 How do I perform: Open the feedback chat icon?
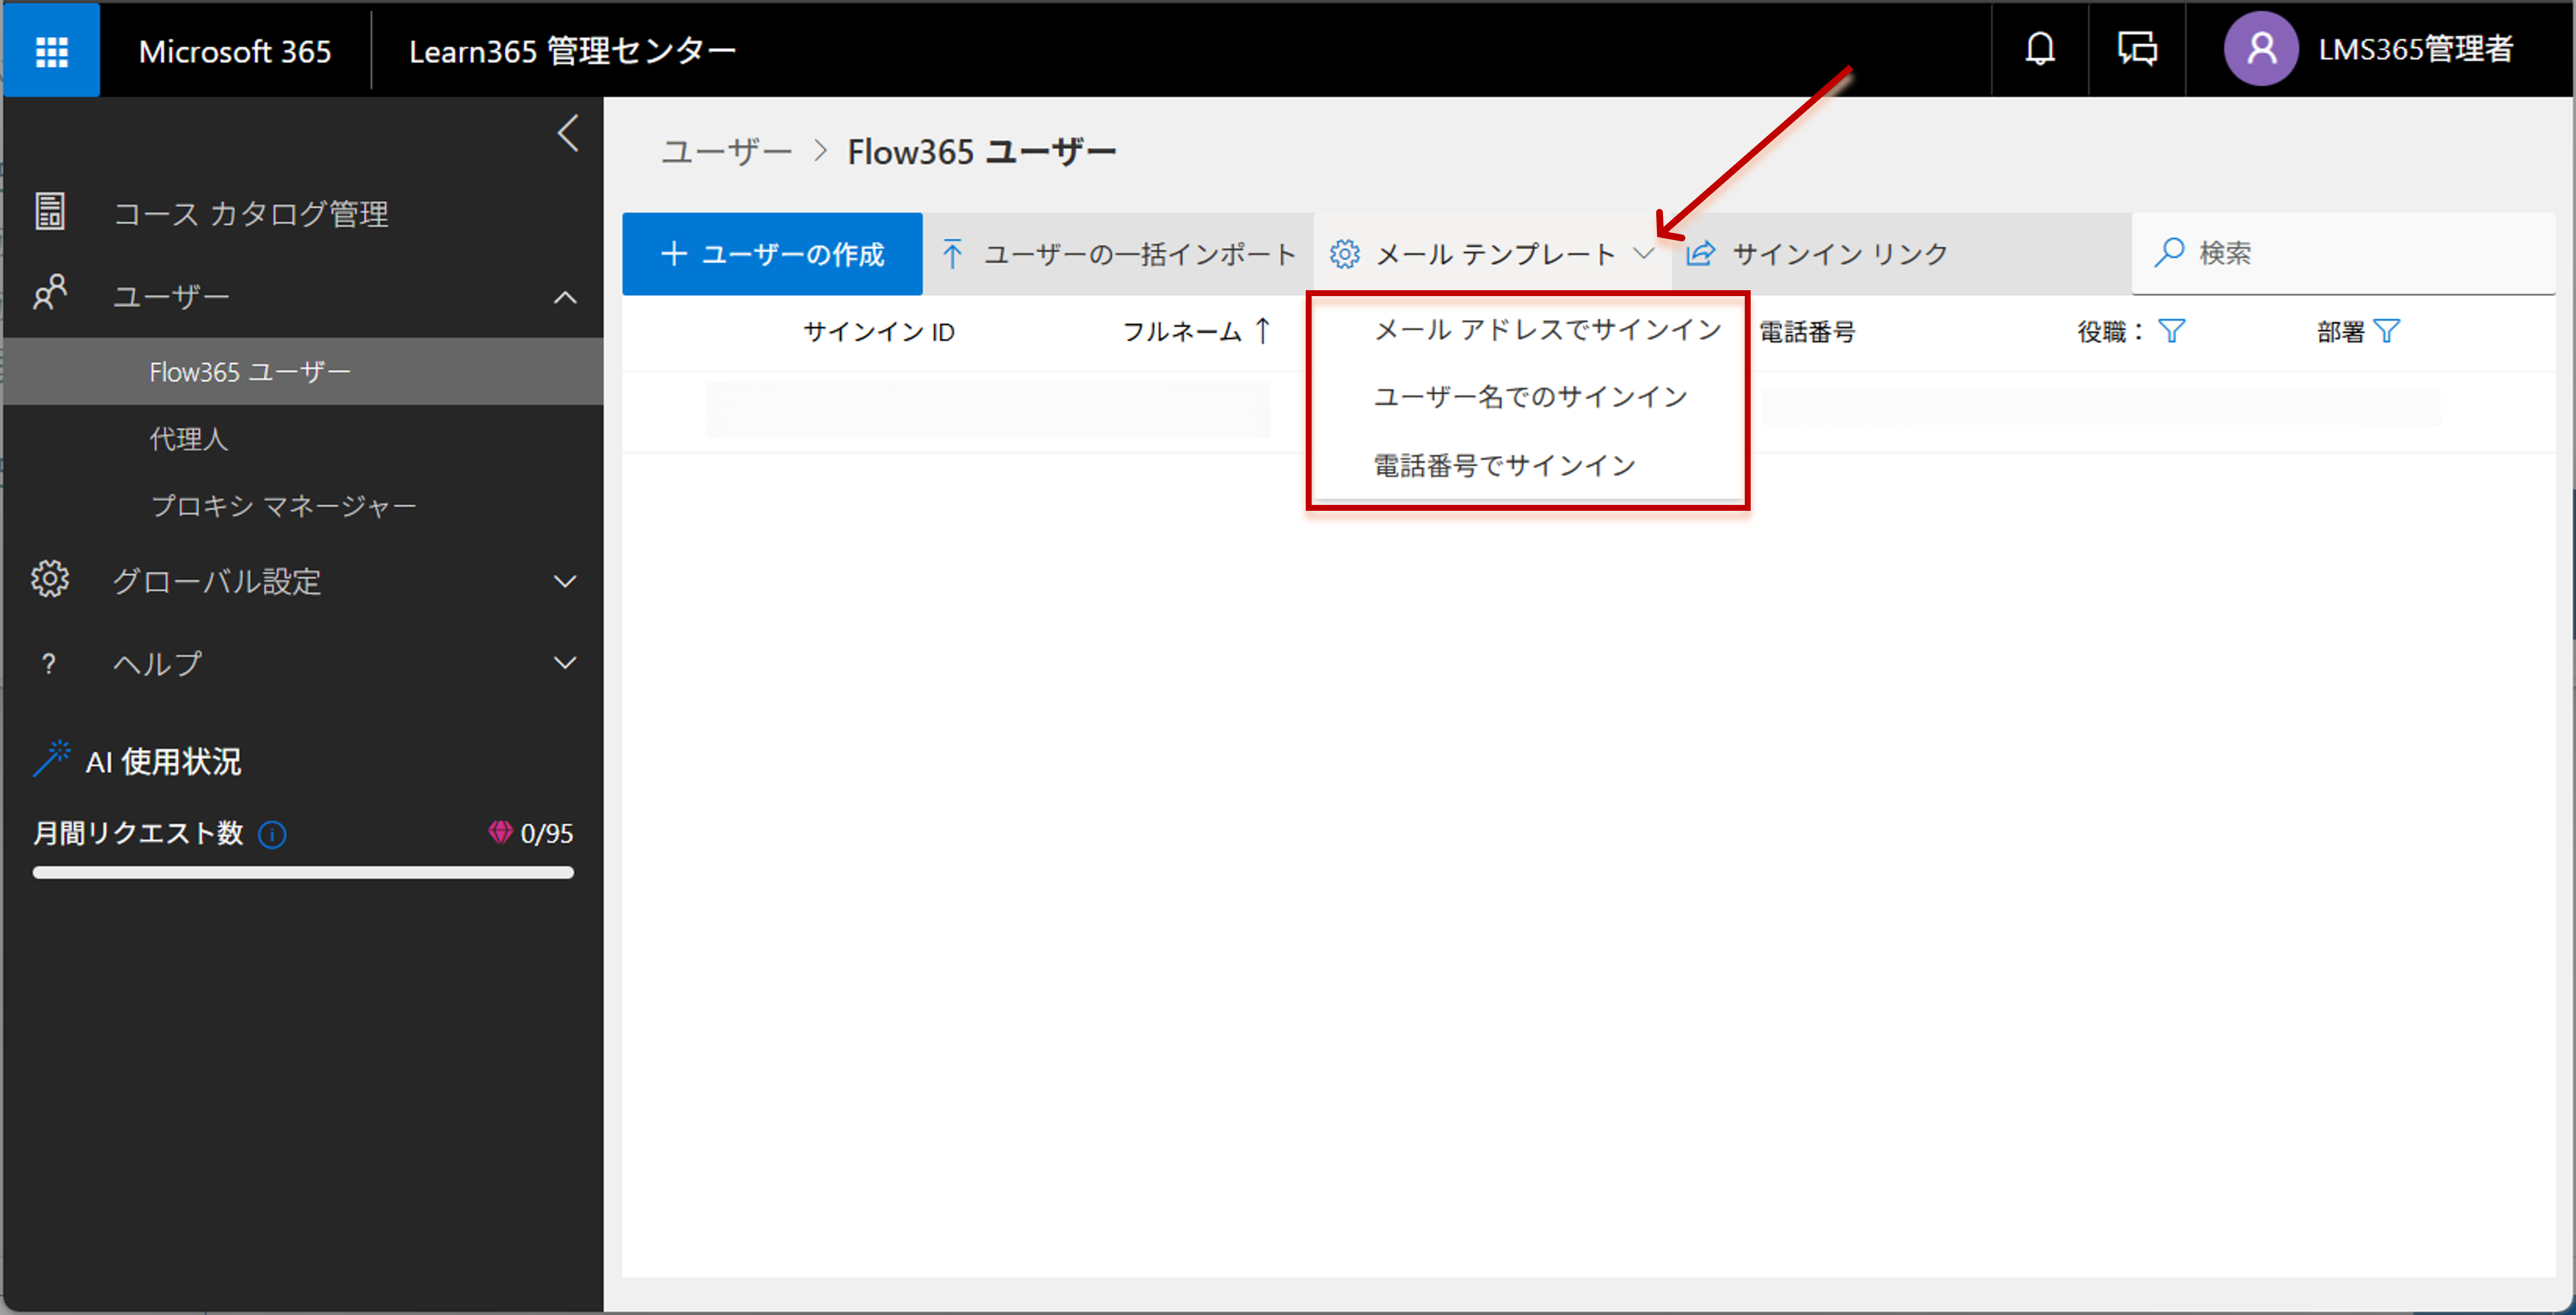coord(2137,48)
